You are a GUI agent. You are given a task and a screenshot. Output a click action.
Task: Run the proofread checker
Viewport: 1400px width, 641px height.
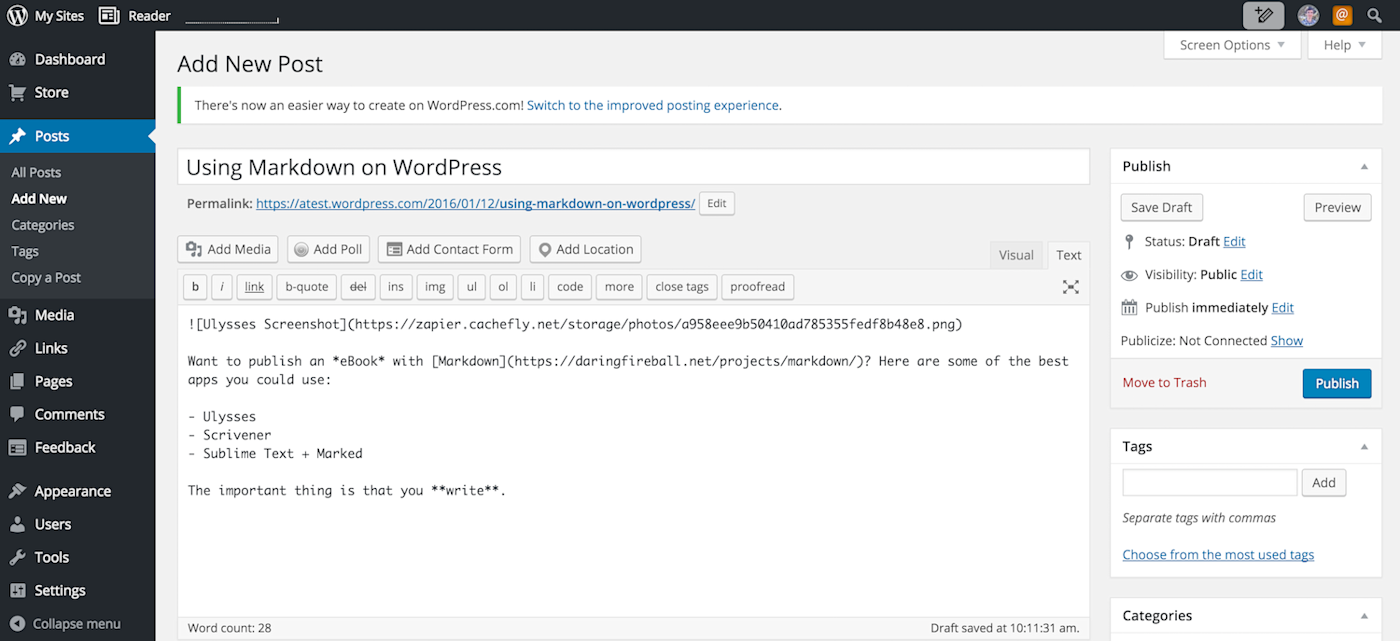pyautogui.click(x=758, y=286)
